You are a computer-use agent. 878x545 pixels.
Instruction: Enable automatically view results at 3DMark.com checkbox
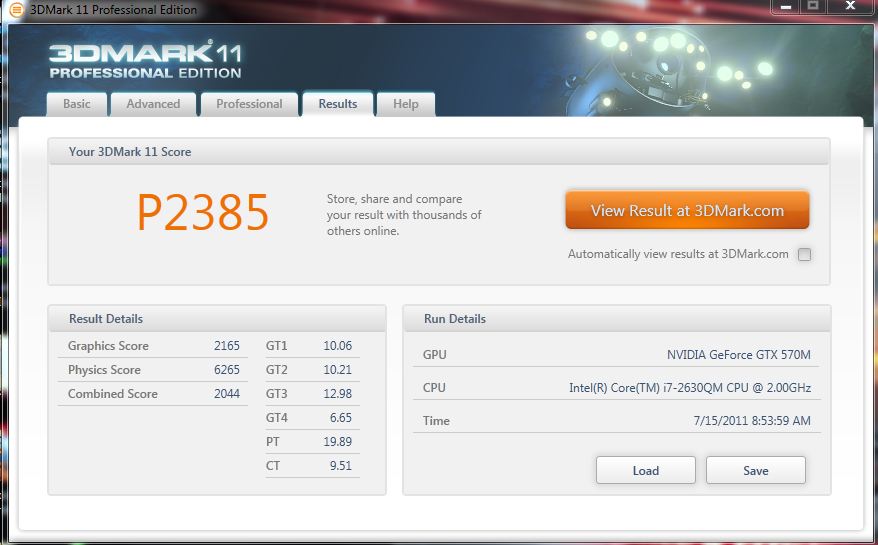[x=804, y=254]
